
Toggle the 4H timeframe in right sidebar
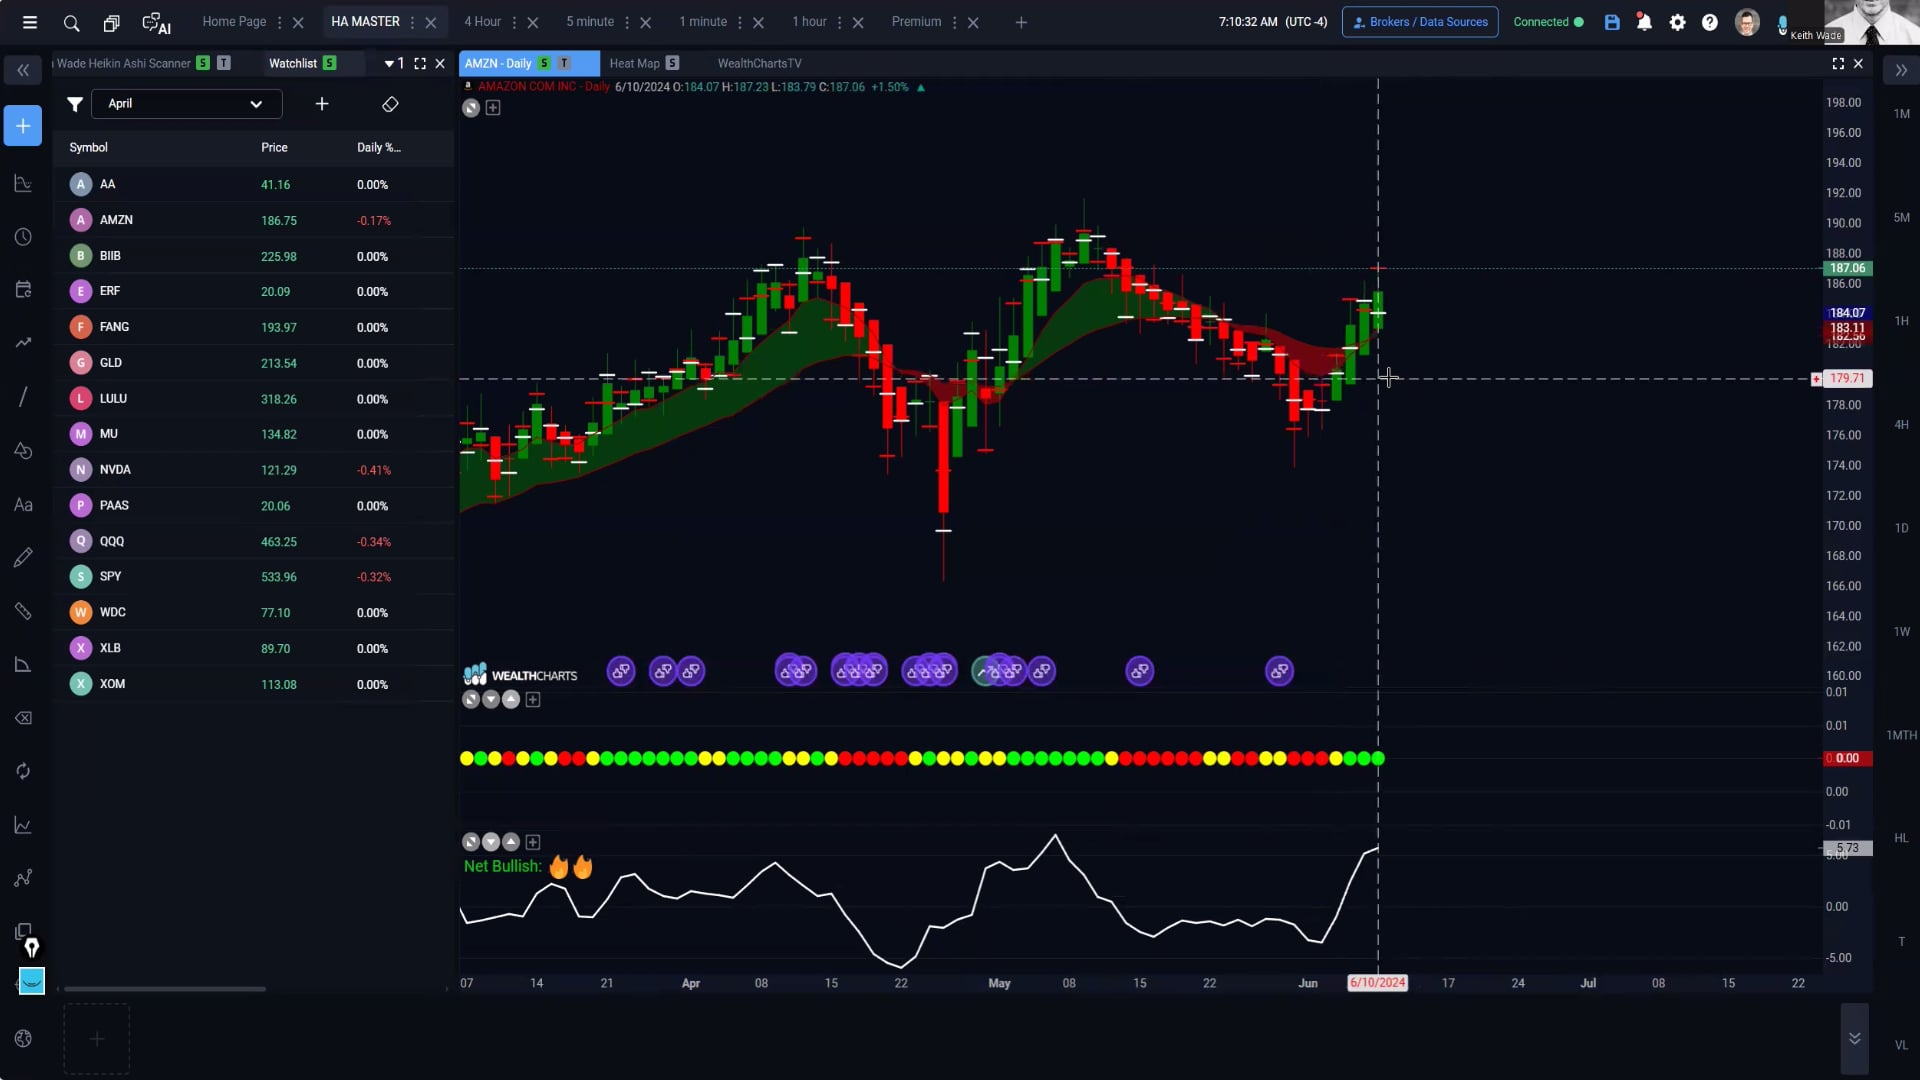point(1901,424)
